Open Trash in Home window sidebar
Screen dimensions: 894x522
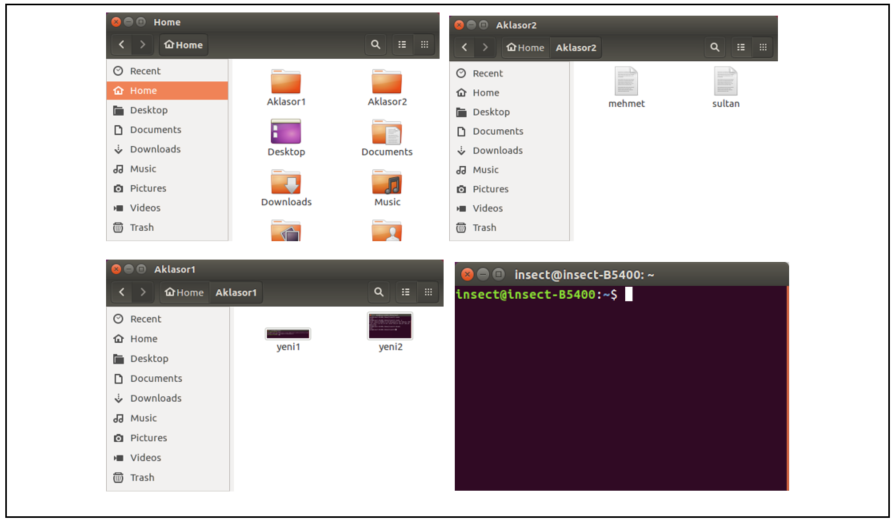167,227
